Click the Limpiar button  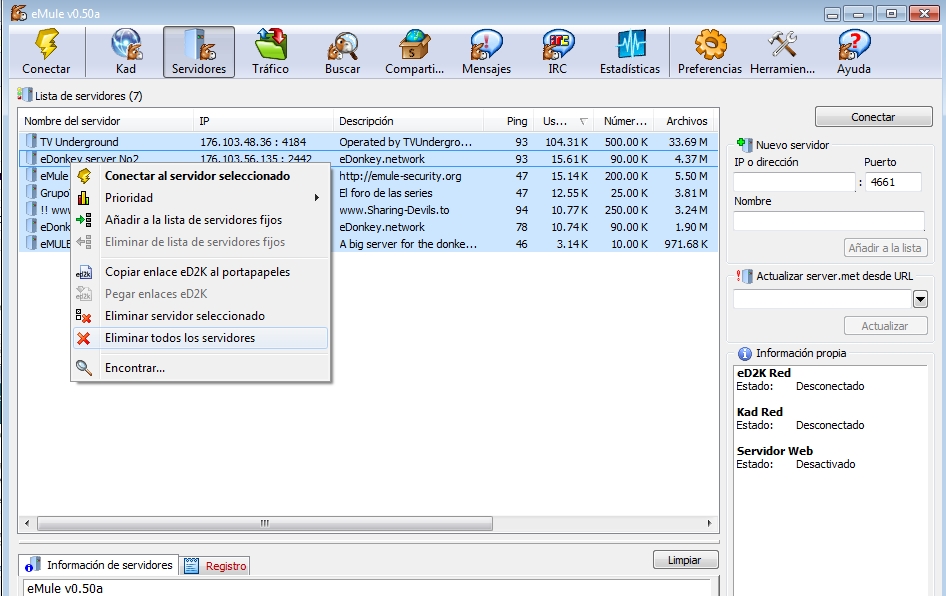685,560
